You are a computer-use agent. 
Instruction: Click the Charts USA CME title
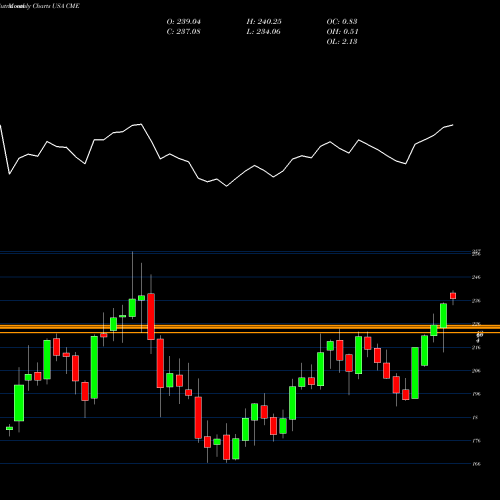click(56, 6)
